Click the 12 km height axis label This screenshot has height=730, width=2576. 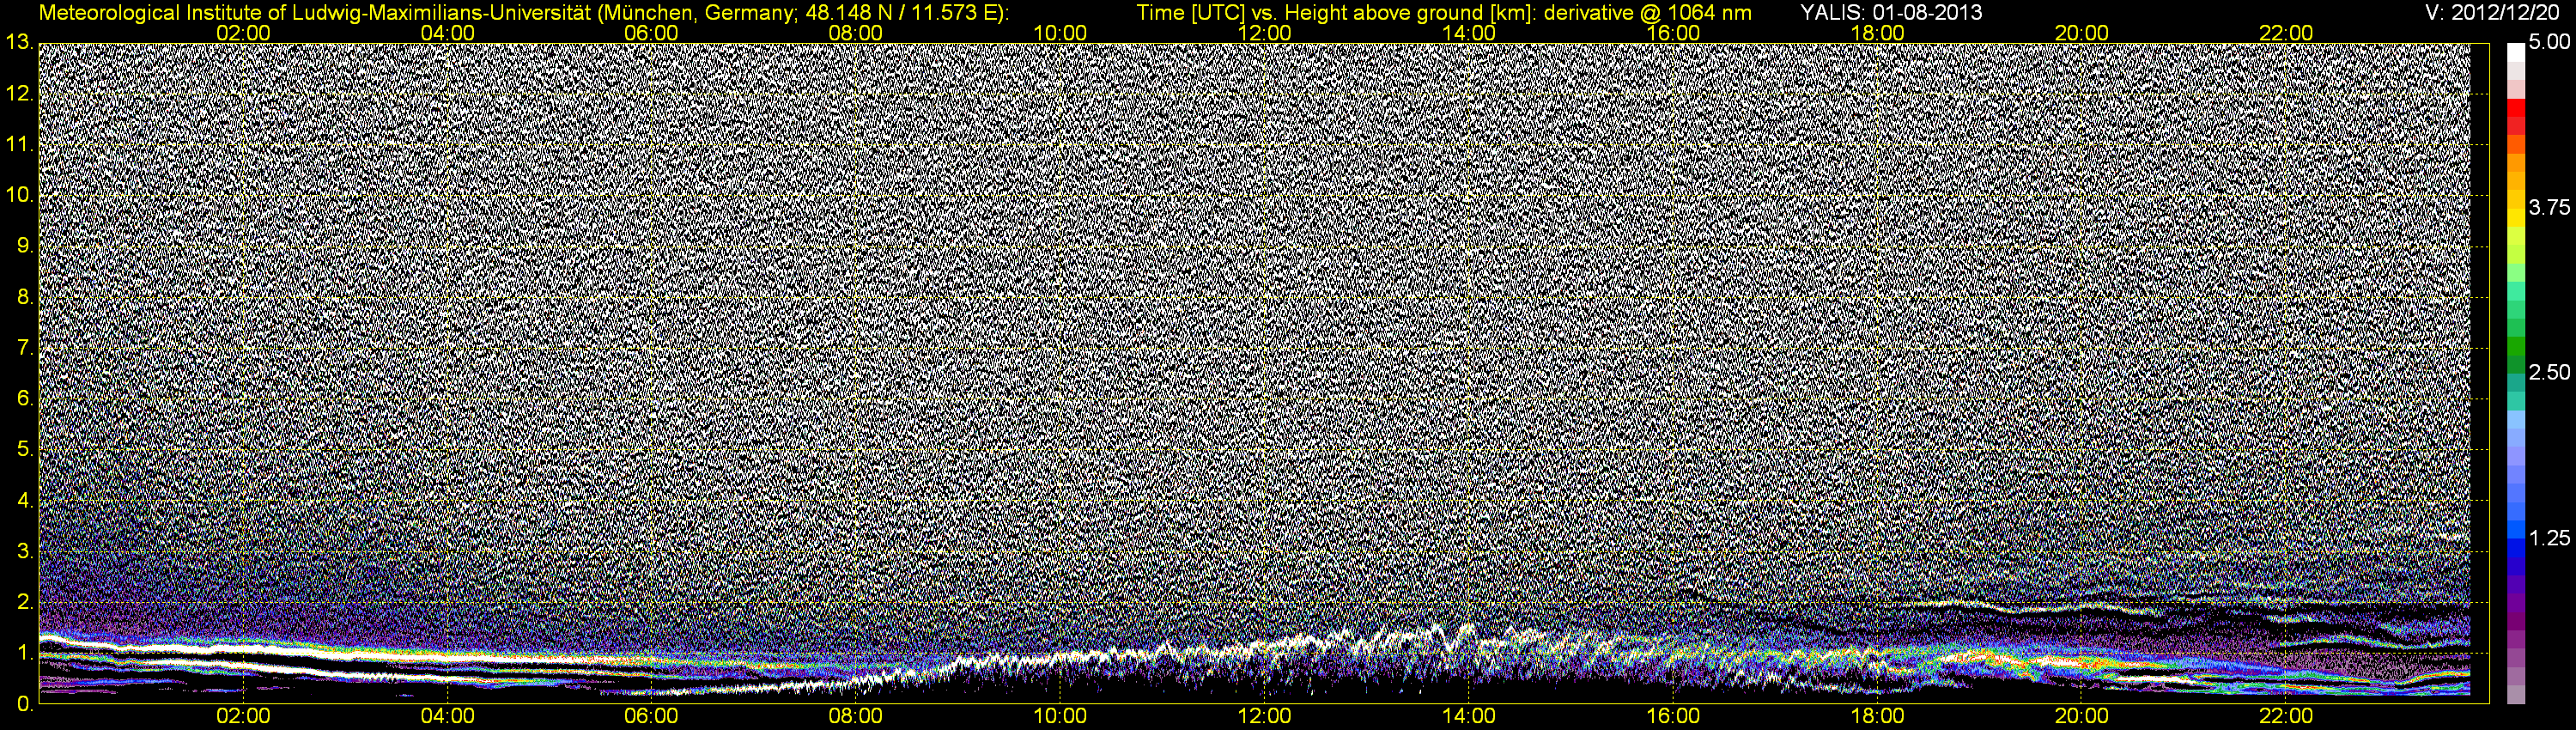tap(18, 94)
